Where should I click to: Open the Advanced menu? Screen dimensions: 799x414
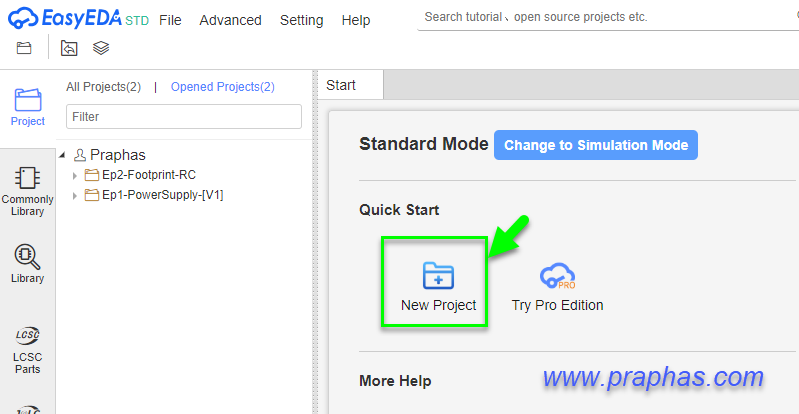tap(230, 20)
